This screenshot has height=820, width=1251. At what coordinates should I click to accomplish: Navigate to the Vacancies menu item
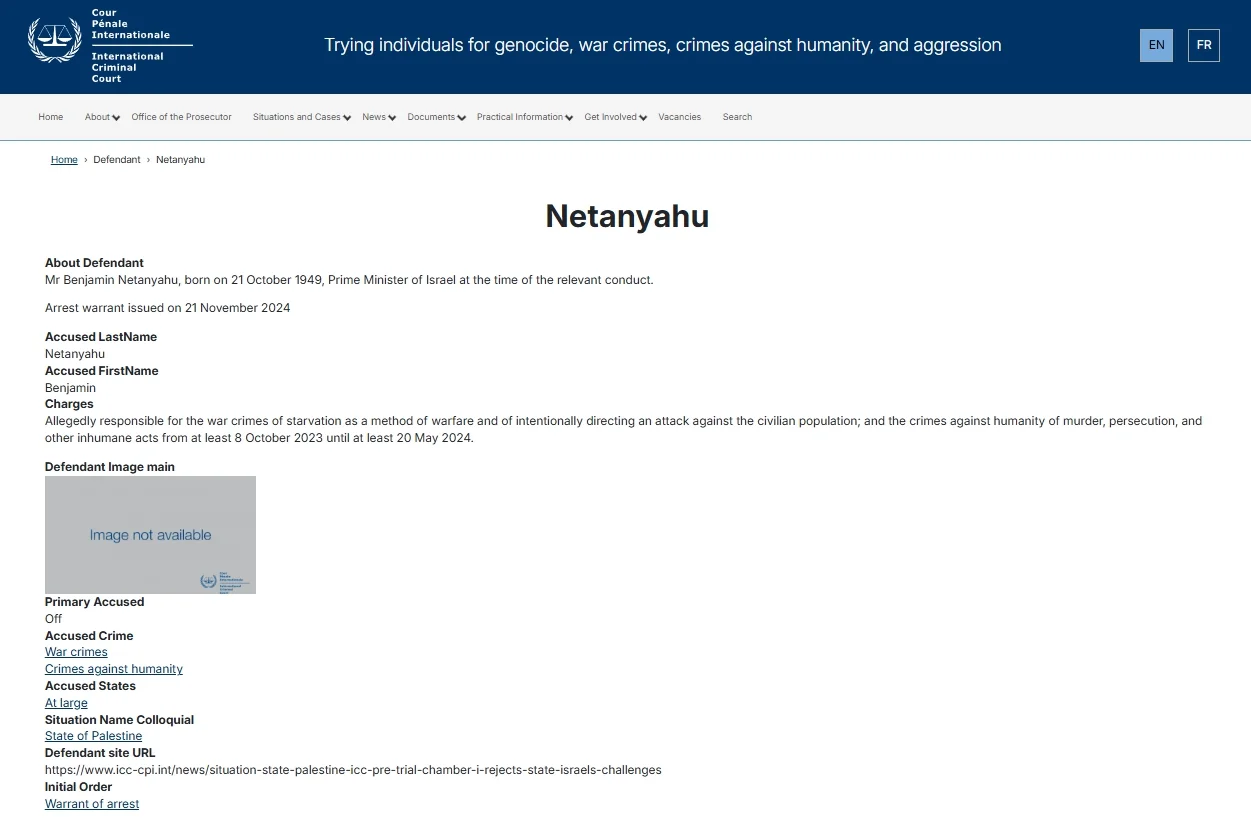pyautogui.click(x=680, y=117)
